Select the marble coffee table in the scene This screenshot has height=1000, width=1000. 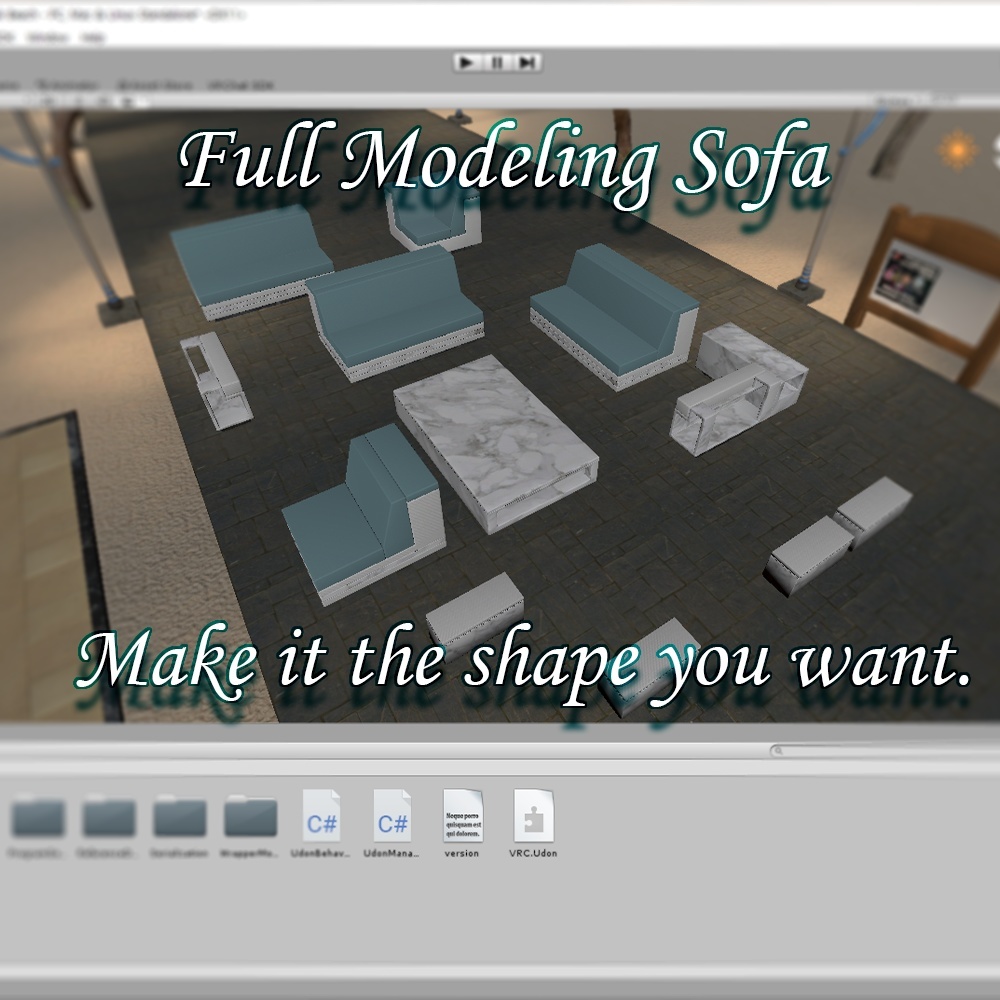[496, 443]
